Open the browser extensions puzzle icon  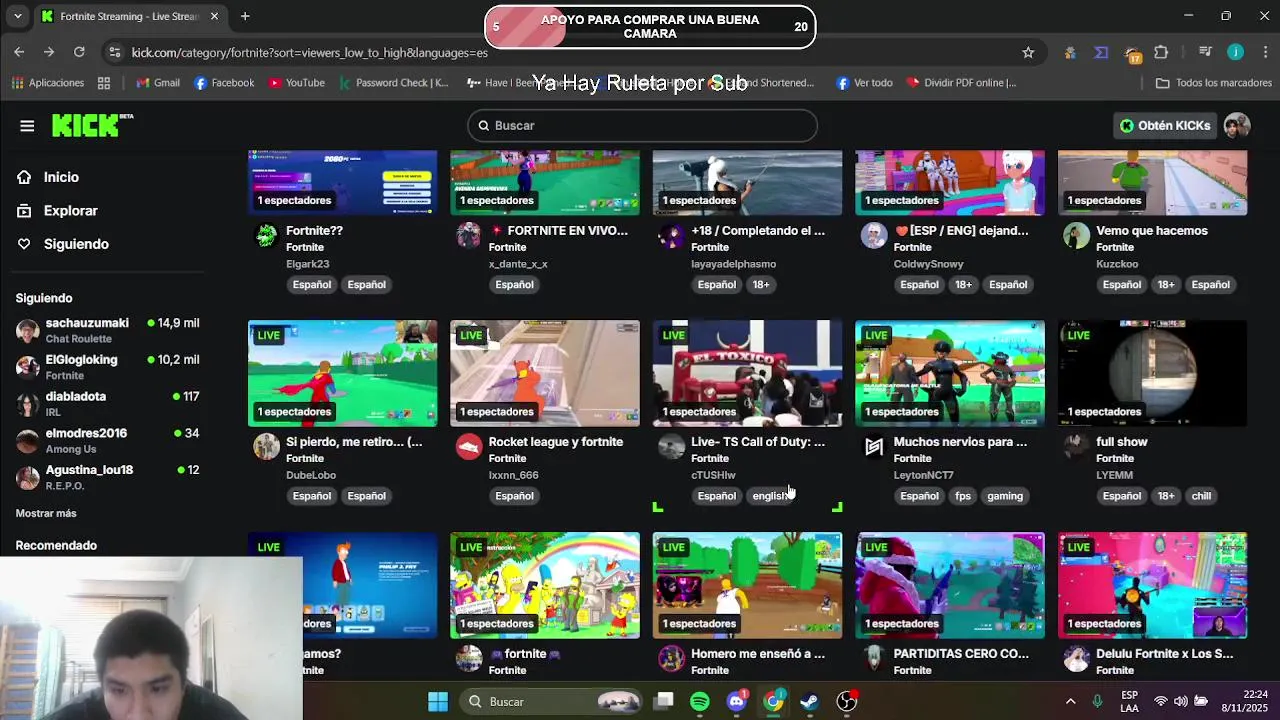point(1161,52)
